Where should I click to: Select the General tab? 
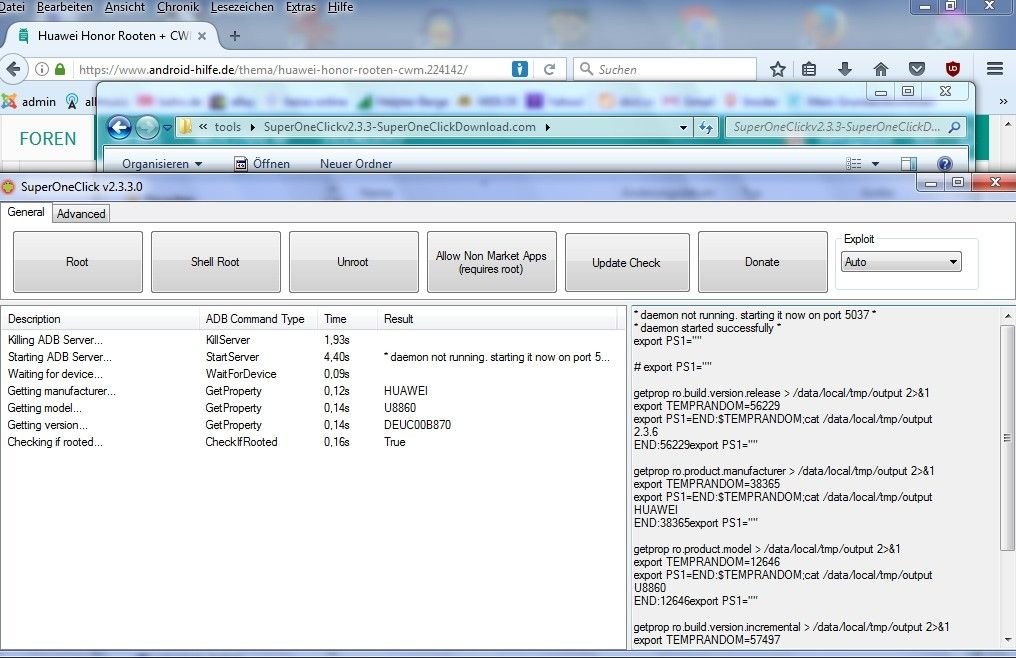coord(26,212)
